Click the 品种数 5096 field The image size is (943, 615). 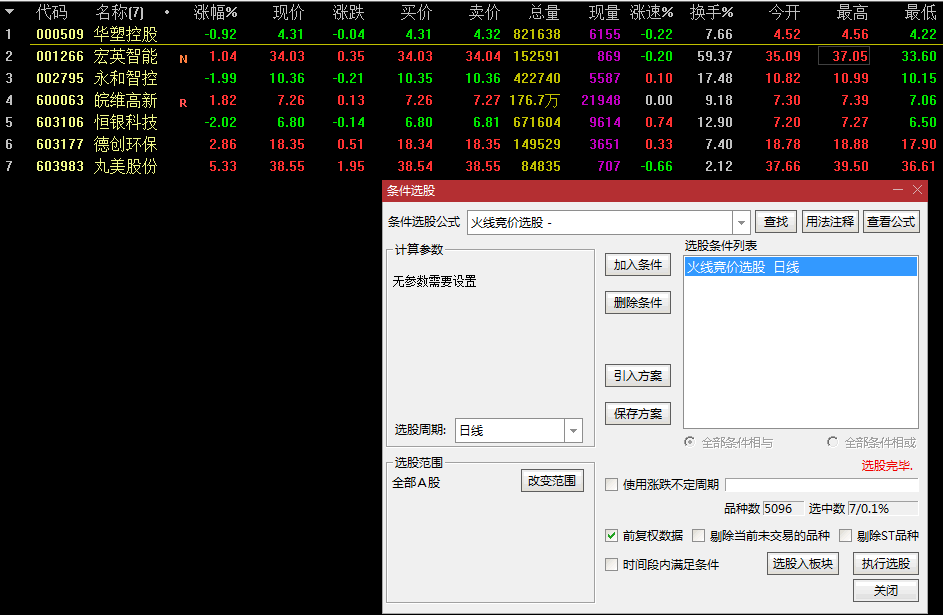[783, 509]
